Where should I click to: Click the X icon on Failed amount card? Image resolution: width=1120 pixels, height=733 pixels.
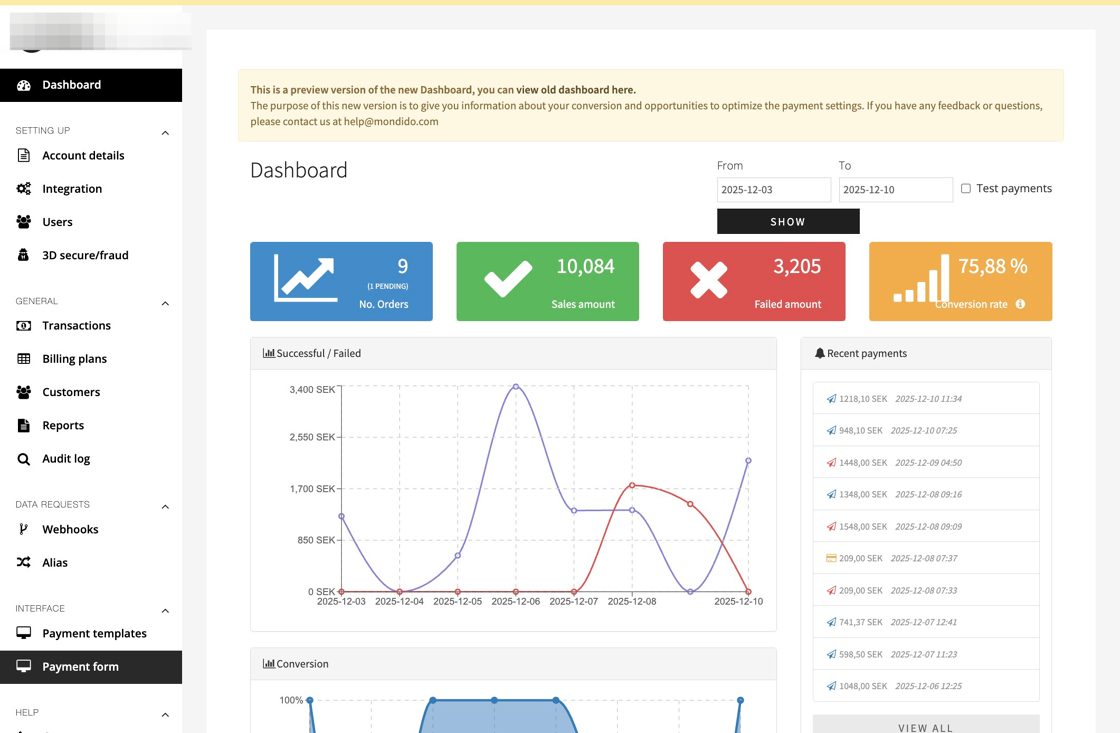click(709, 279)
